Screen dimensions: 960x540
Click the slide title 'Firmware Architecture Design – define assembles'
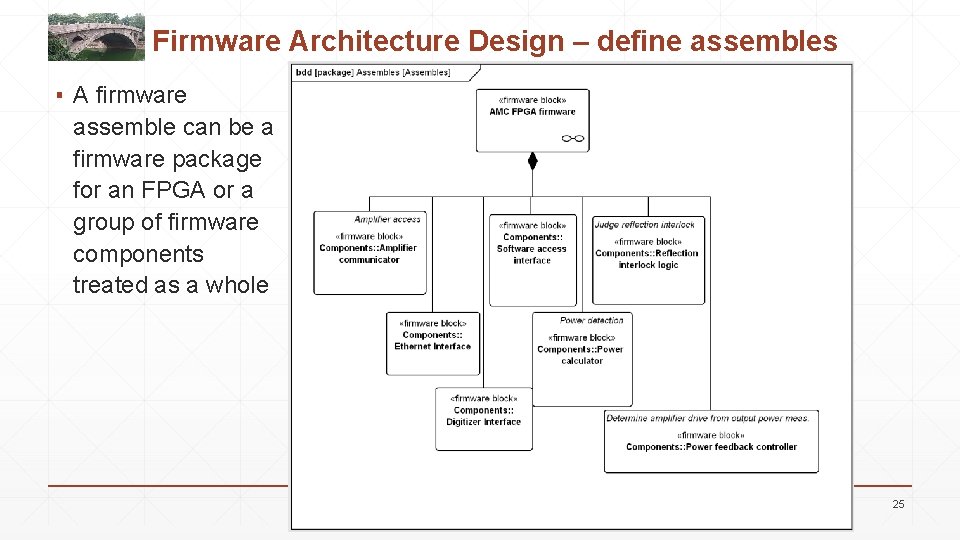point(495,41)
